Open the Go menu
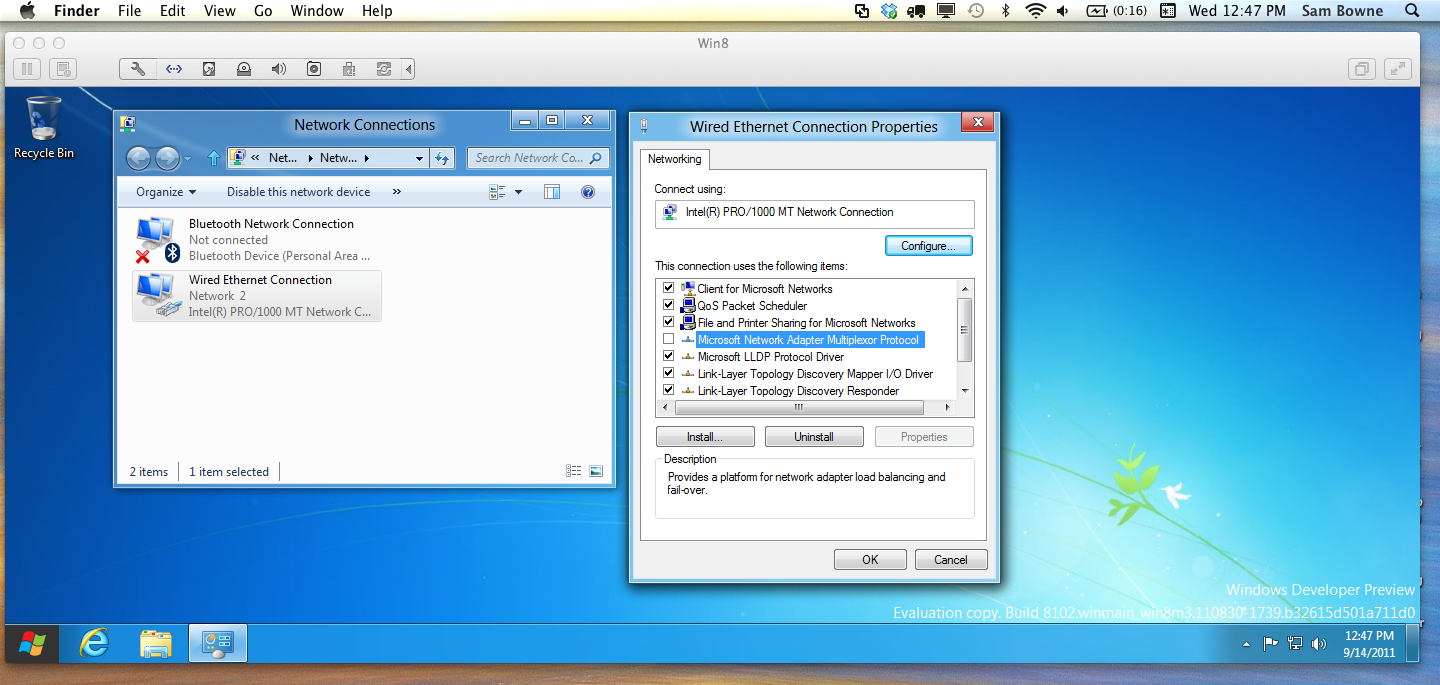The width and height of the screenshot is (1440, 685). 263,11
